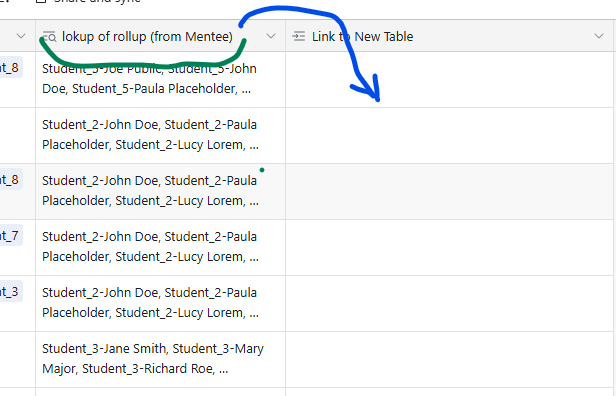Click the empty Link cell in the t_7 row
Screen dimensions: 616x396
(451, 248)
